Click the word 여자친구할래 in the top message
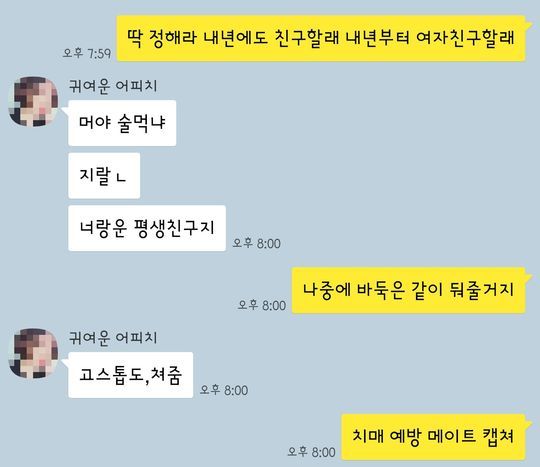Screen dimensions: 540x467 [465, 38]
